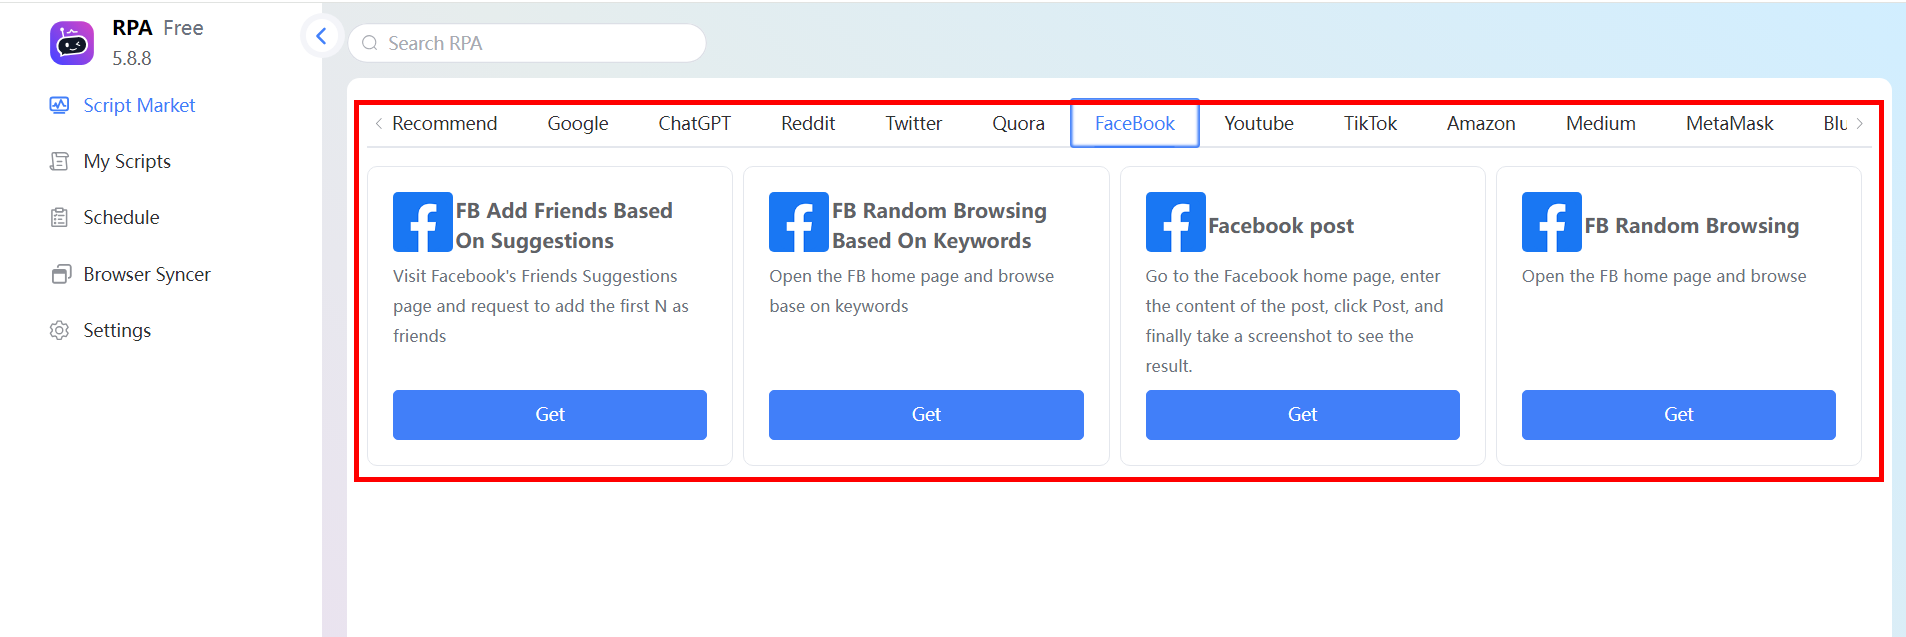1906x637 pixels.
Task: Open the Recommend tab
Action: pyautogui.click(x=444, y=123)
